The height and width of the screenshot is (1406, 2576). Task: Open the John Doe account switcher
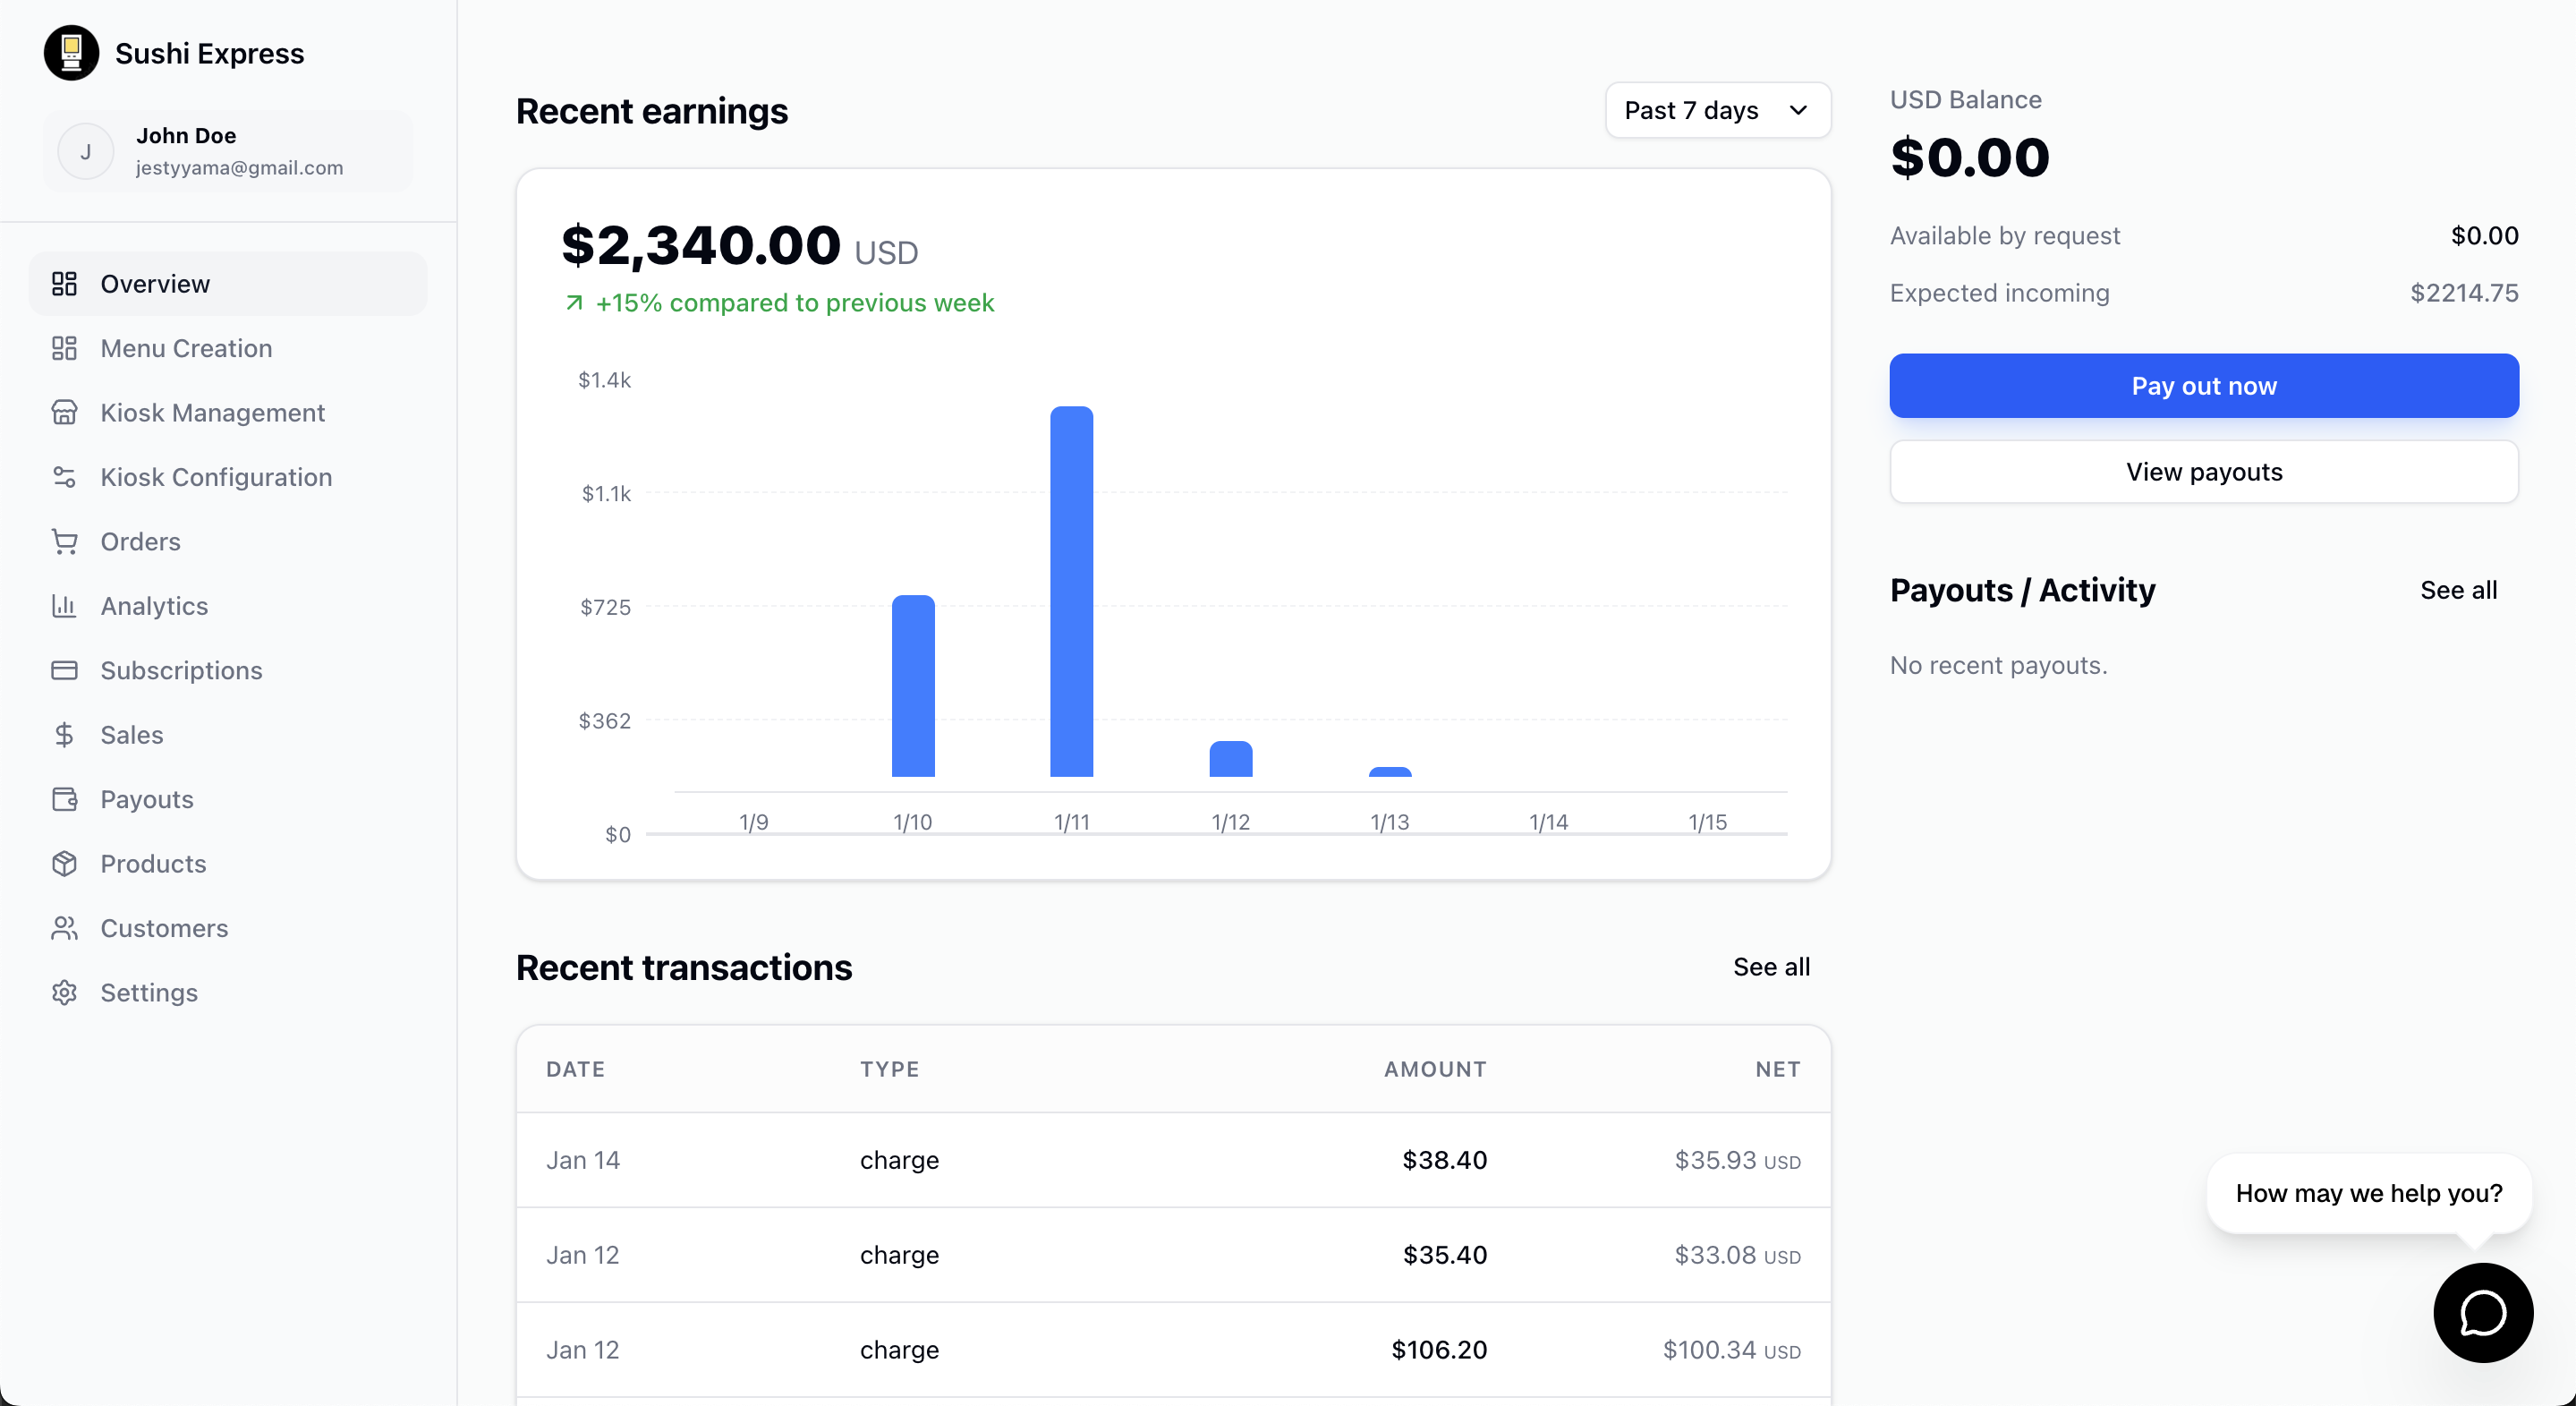click(228, 151)
